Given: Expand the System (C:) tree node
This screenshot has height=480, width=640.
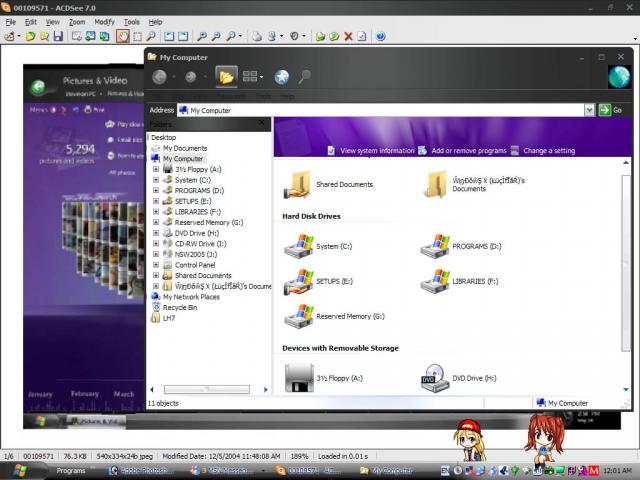Looking at the screenshot, I should 156,180.
